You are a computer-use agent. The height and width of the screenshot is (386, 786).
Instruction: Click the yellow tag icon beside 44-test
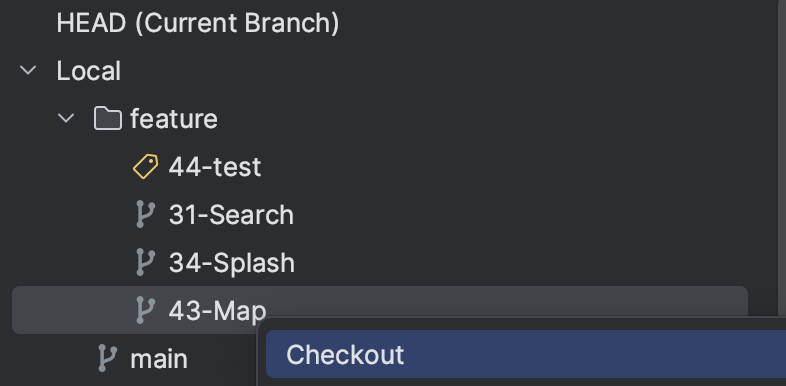point(145,166)
